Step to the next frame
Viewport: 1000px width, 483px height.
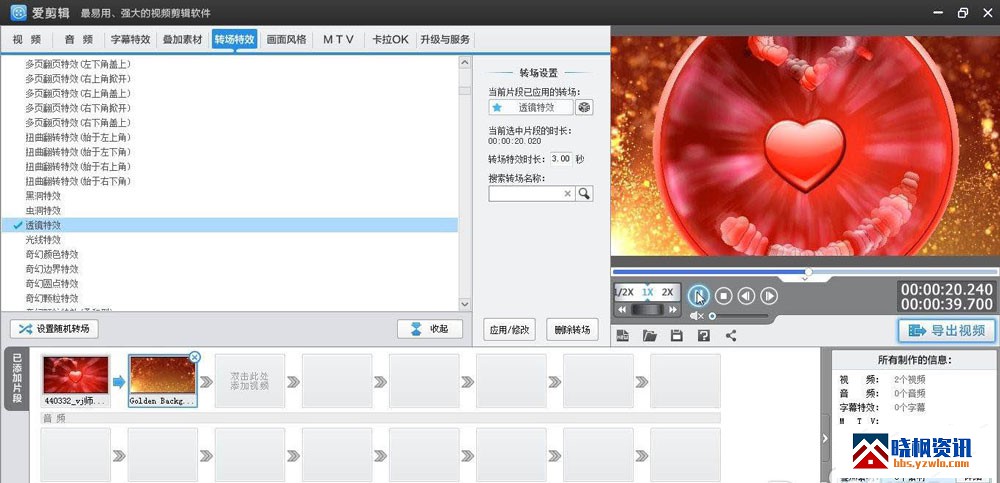click(x=769, y=295)
